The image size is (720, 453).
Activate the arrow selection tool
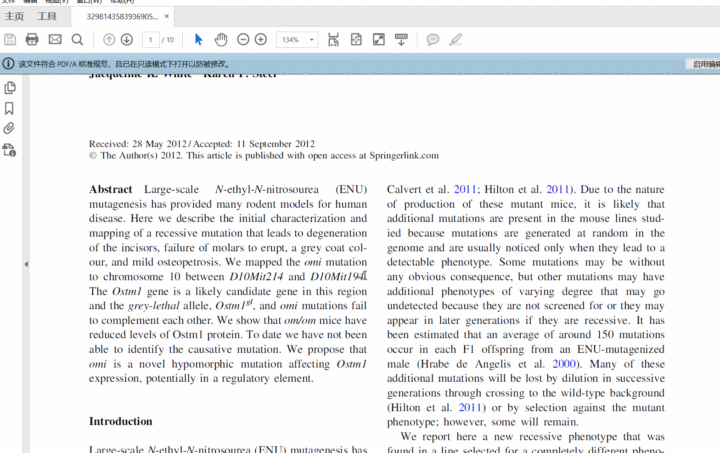click(198, 39)
